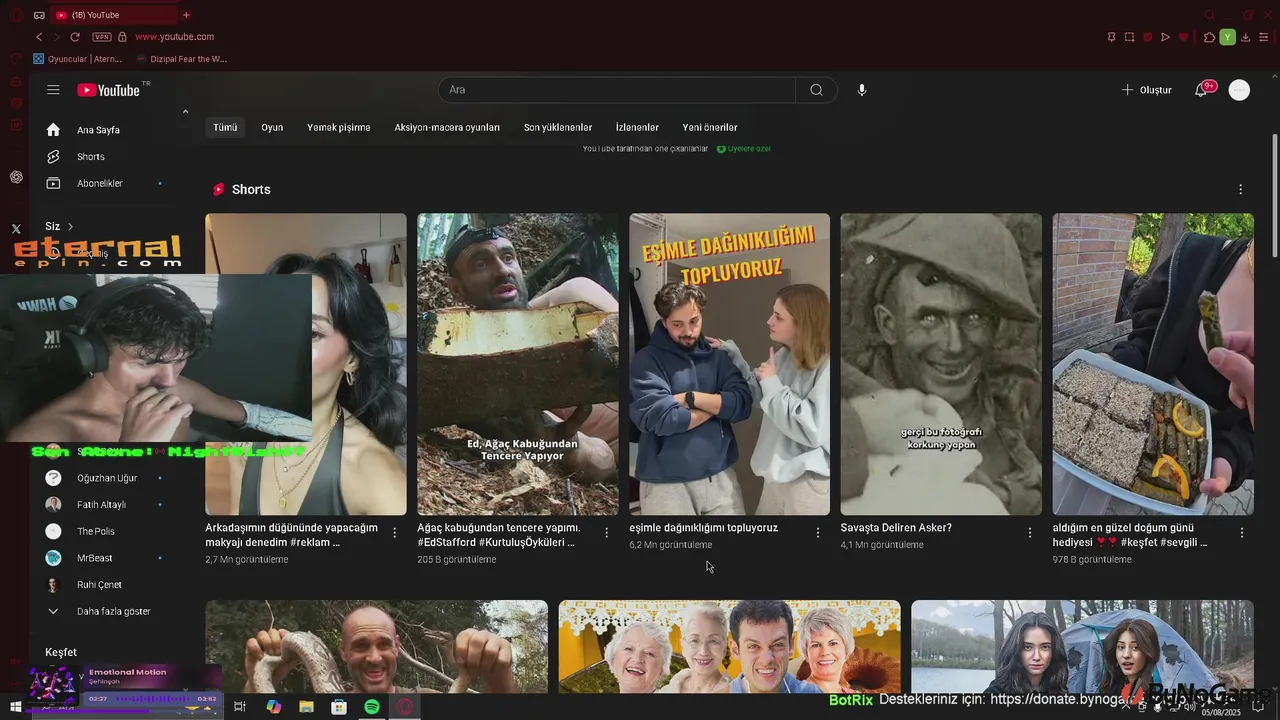Open Task View on the taskbar

tap(240, 707)
